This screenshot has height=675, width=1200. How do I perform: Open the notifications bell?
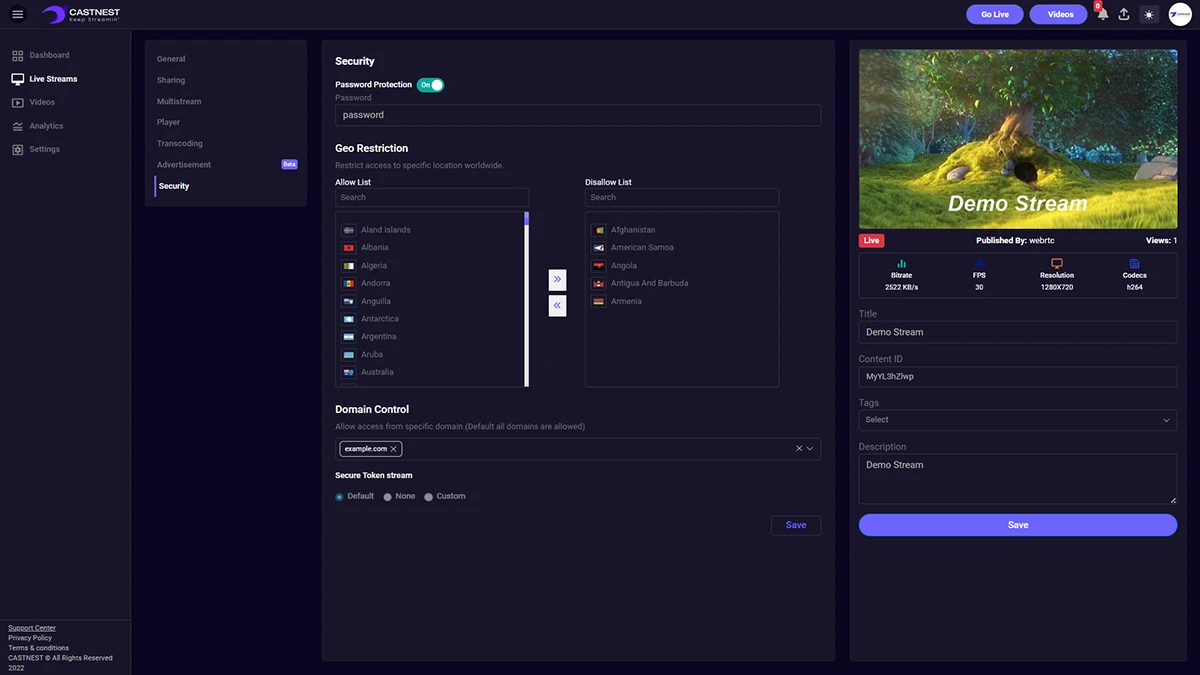click(x=1102, y=14)
